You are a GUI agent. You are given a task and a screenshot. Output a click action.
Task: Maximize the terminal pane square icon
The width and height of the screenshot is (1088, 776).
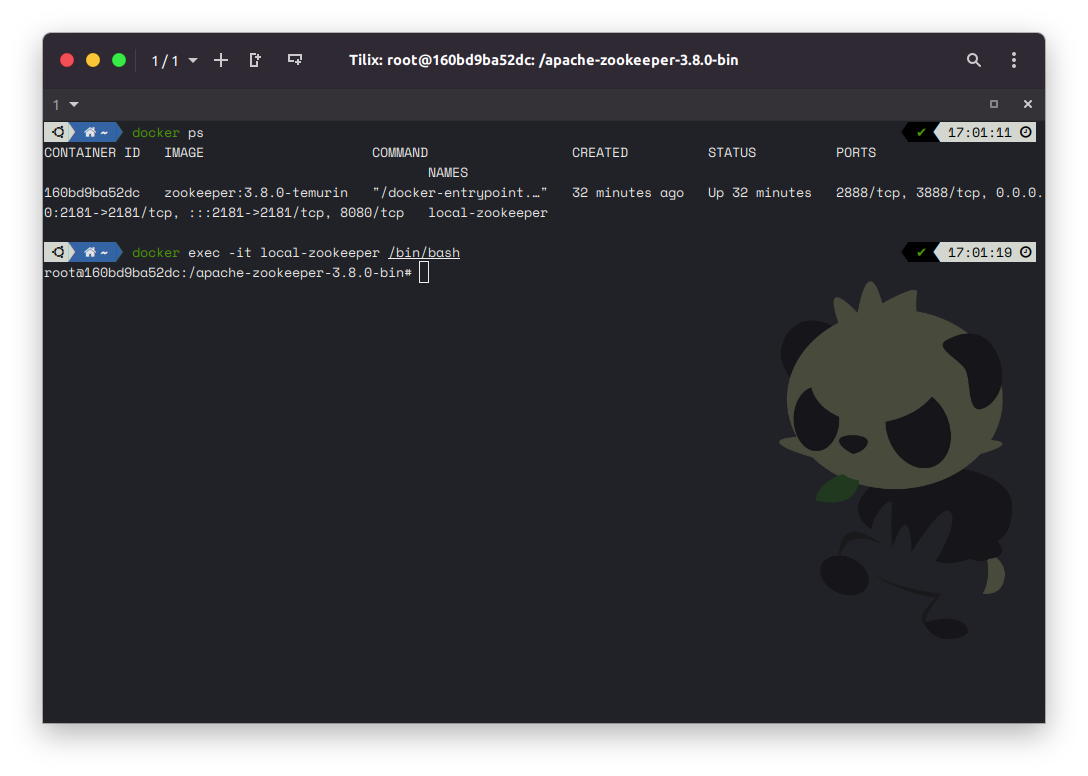[x=994, y=104]
